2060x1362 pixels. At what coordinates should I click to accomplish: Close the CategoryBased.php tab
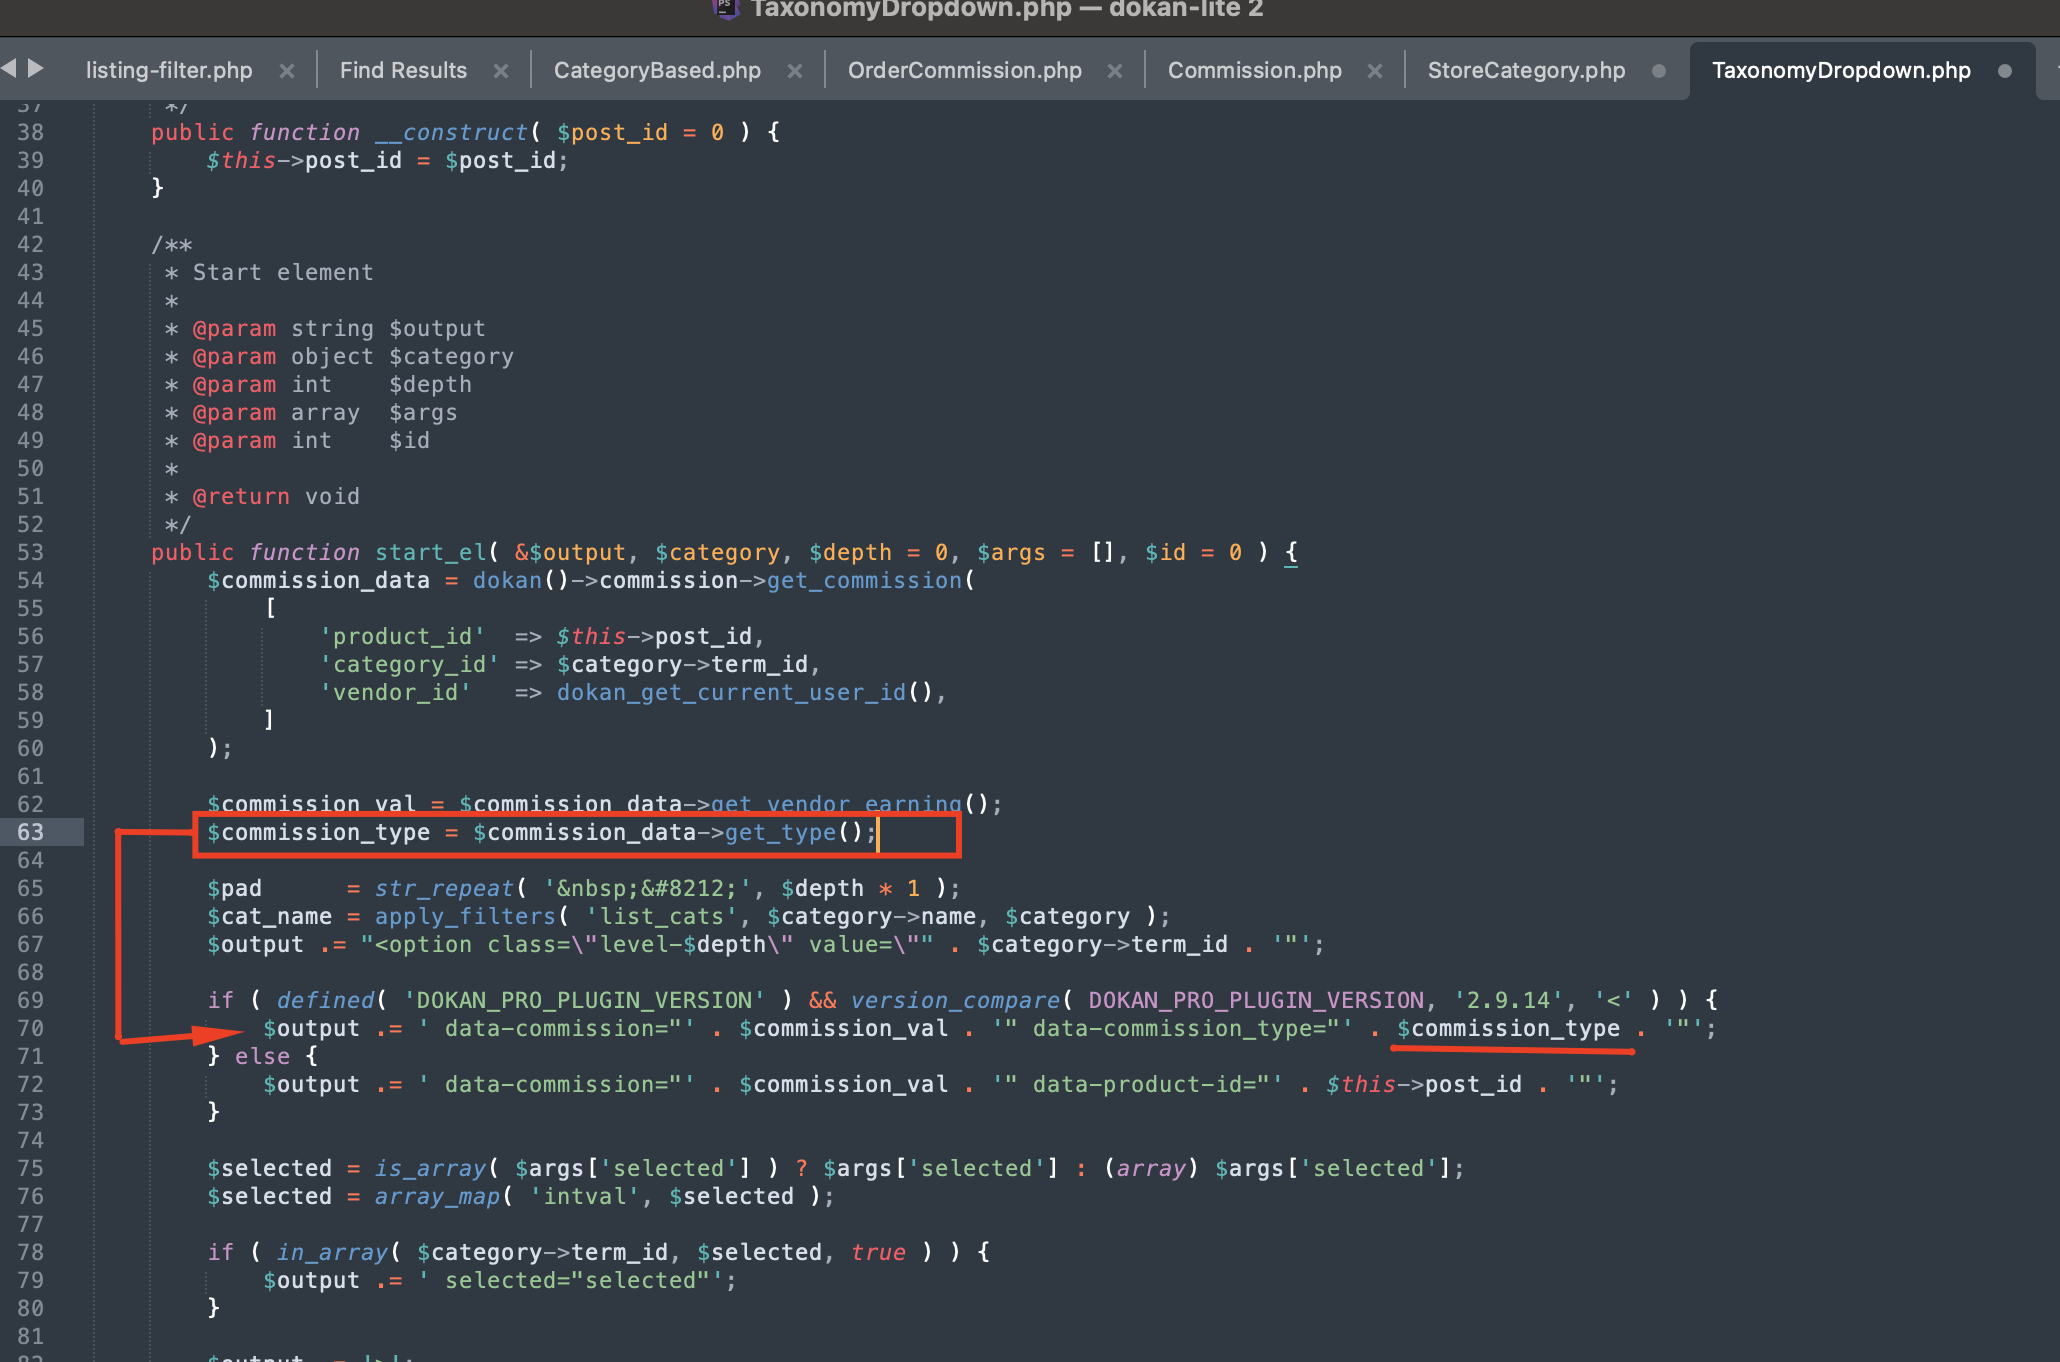coord(795,71)
